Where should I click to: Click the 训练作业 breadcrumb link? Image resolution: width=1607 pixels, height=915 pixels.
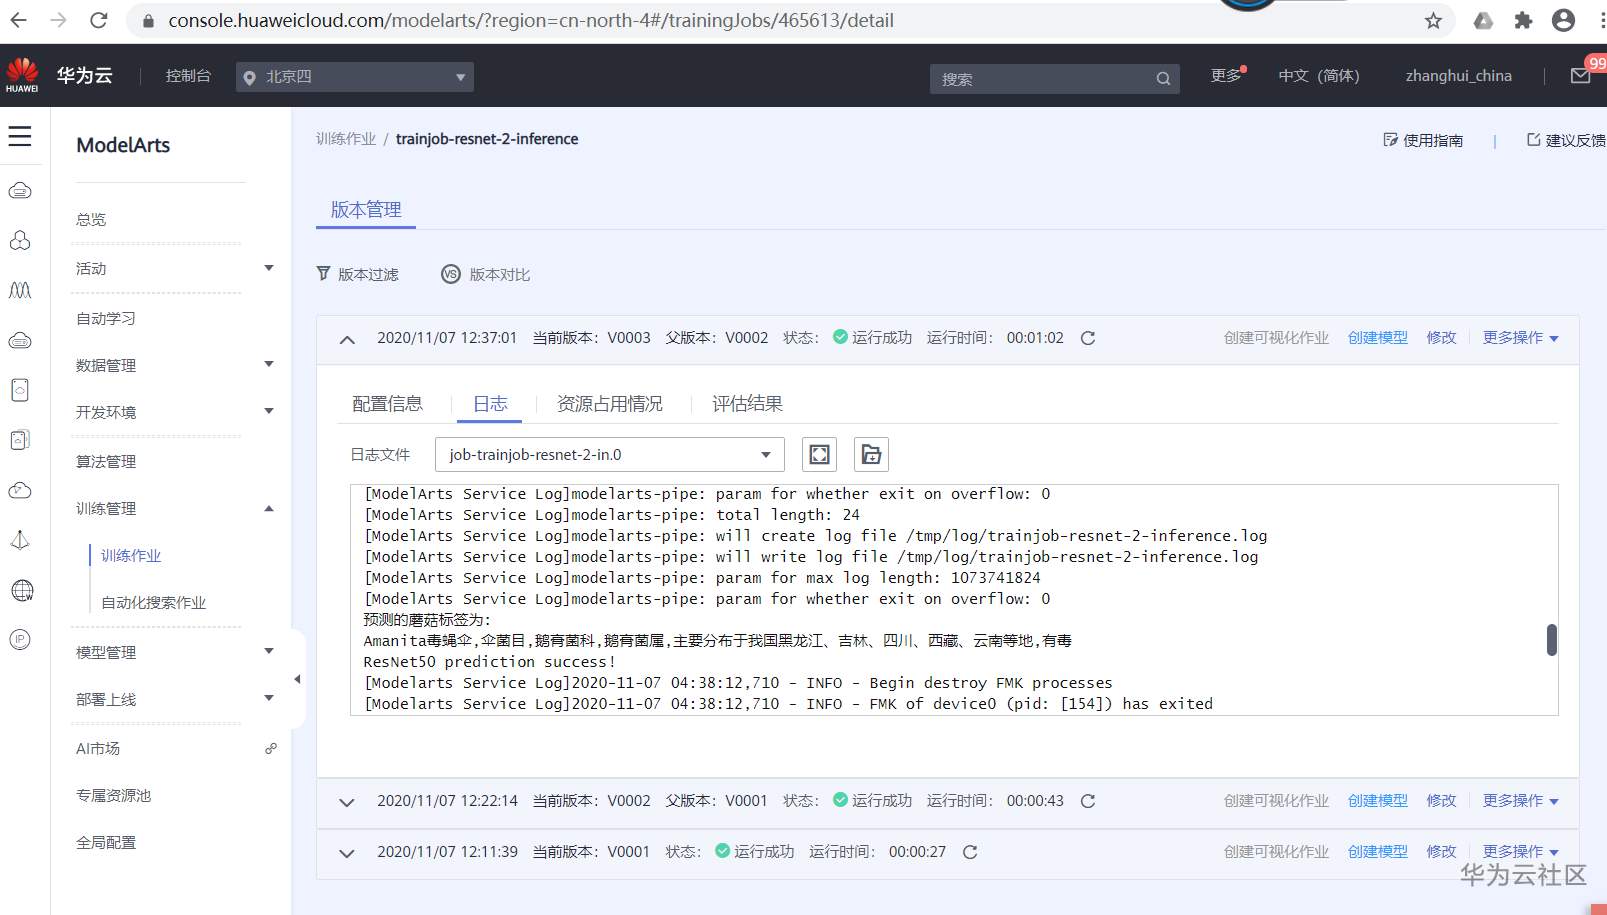tap(346, 139)
